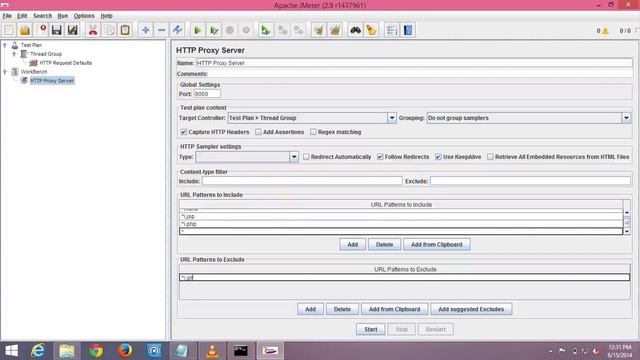
Task: Start the test with green play icon
Action: click(x=198, y=30)
